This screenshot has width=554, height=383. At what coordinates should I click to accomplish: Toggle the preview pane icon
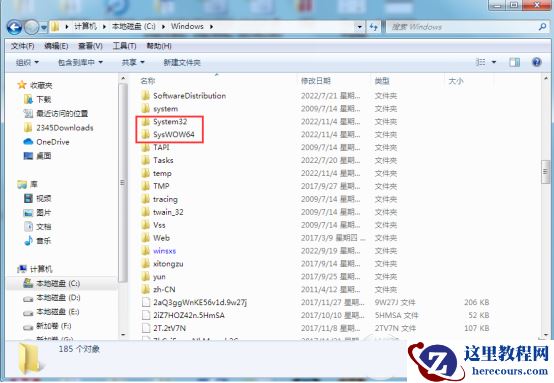(514, 63)
